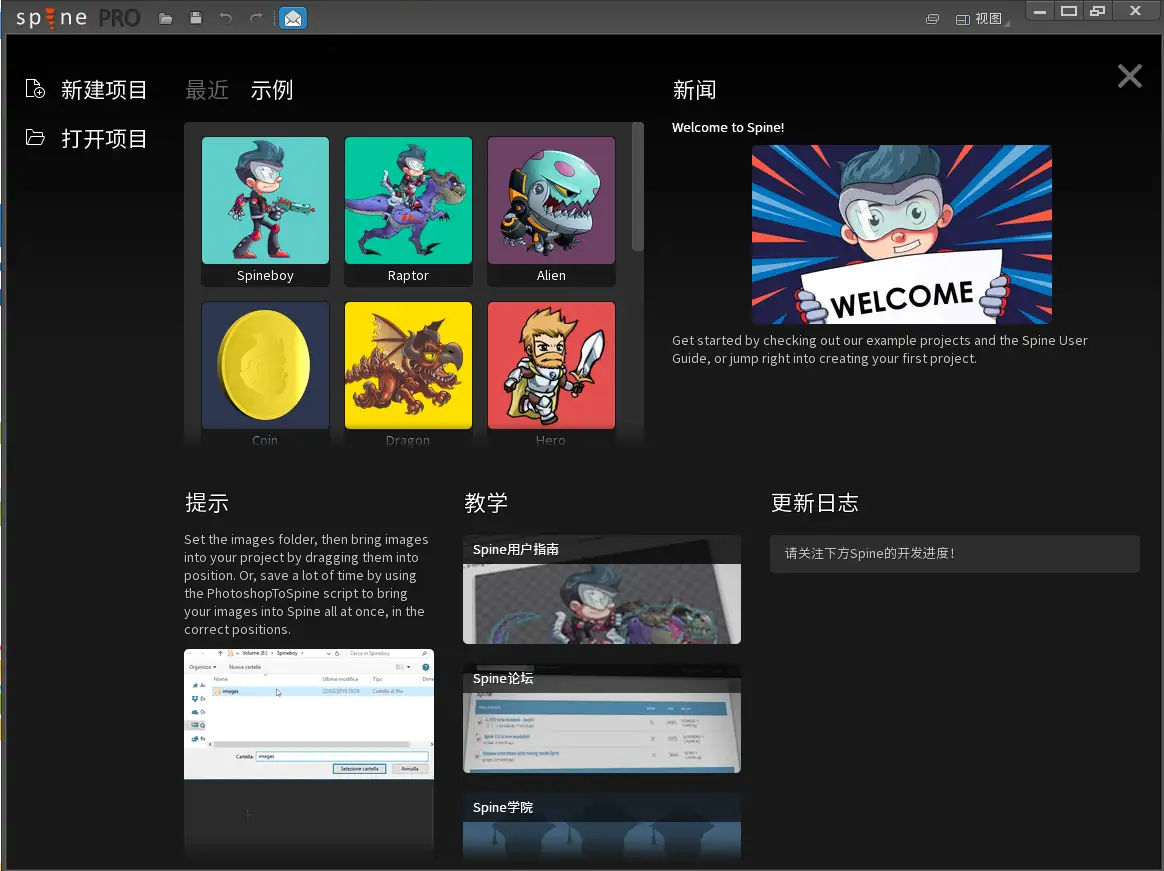Toggle the welcome screen envelope icon
The height and width of the screenshot is (871, 1164).
tap(293, 18)
